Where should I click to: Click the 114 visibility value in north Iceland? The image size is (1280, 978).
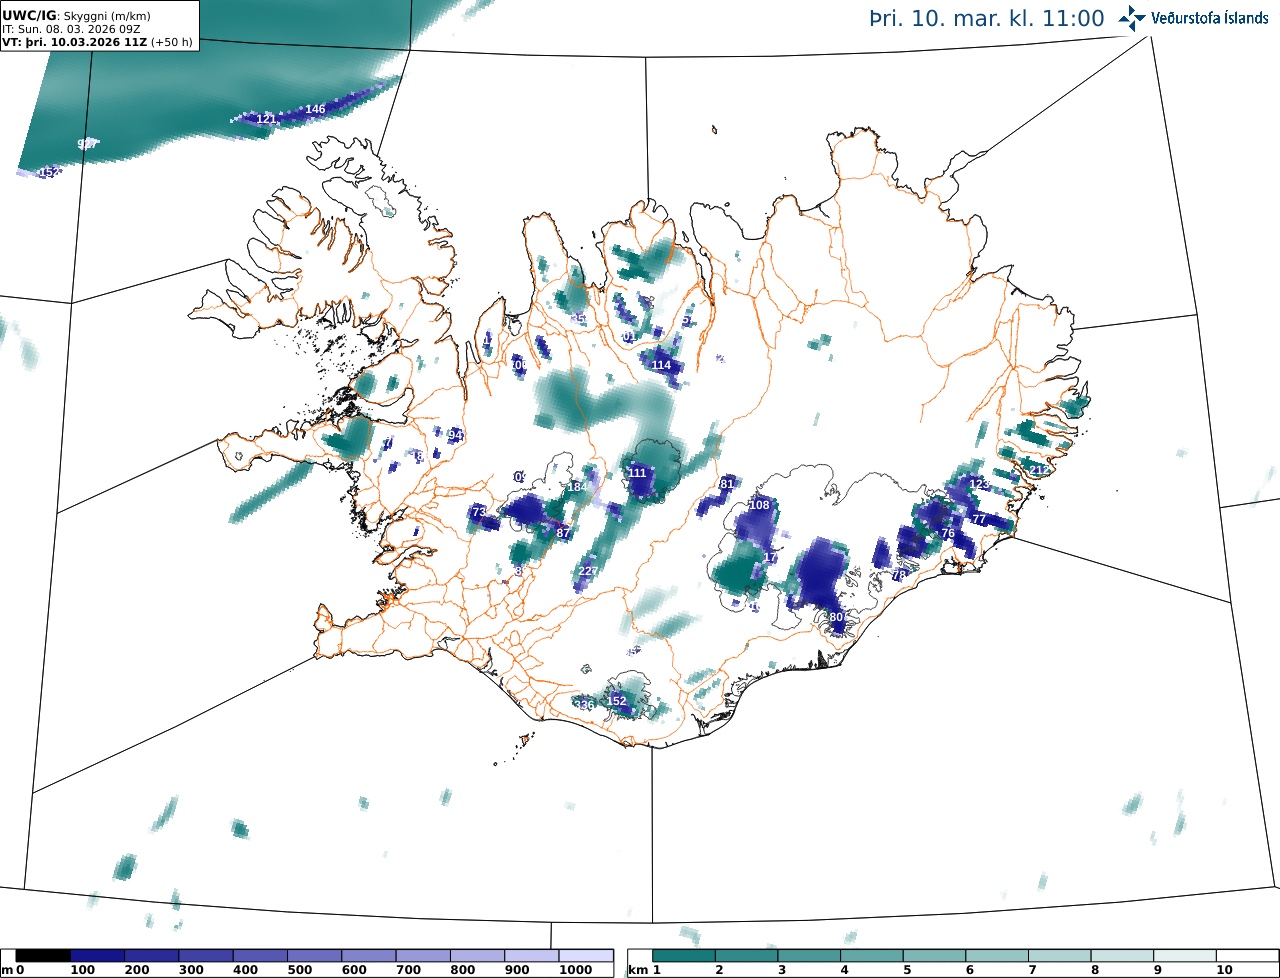point(661,365)
